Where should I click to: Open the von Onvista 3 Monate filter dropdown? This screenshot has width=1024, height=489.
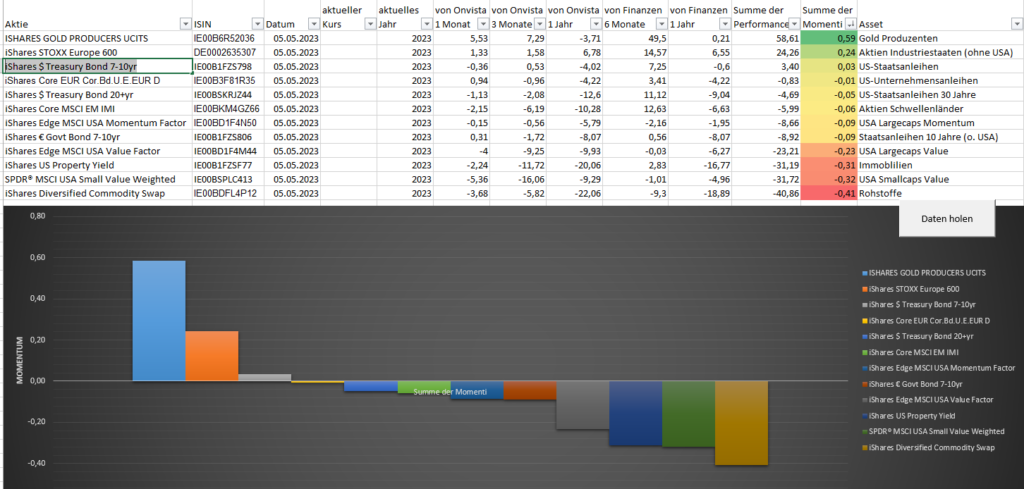[538, 24]
